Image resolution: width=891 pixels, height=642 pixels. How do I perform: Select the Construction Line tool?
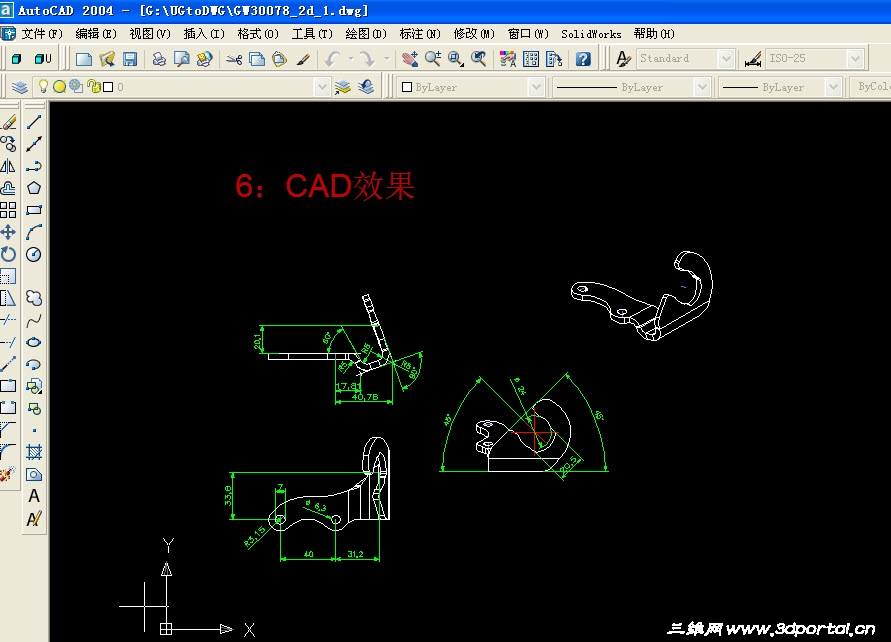(x=34, y=144)
